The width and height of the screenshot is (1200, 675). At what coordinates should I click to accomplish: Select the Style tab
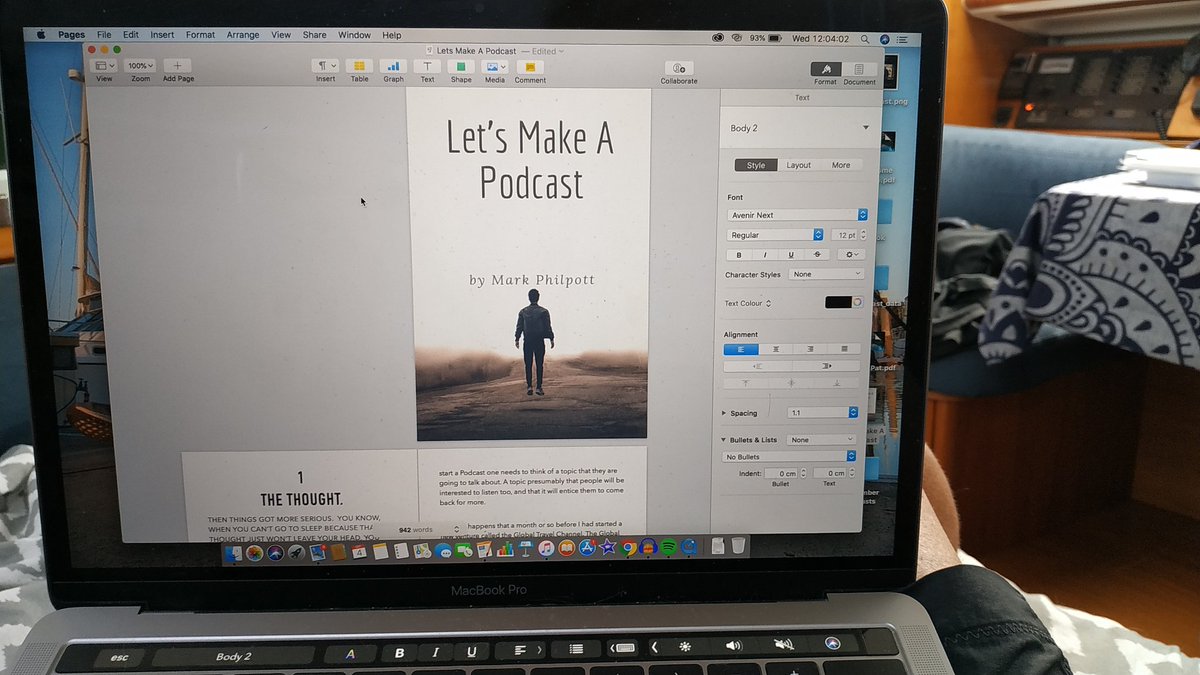(x=756, y=165)
